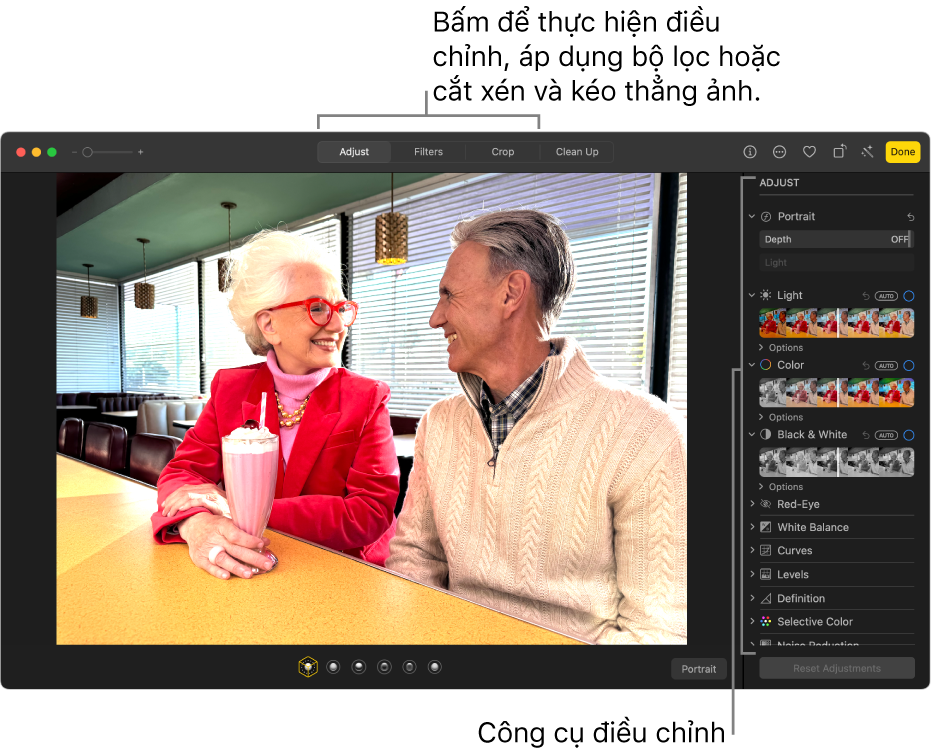This screenshot has height=755, width=934.
Task: Switch to the Clean Up tab
Action: tap(577, 152)
